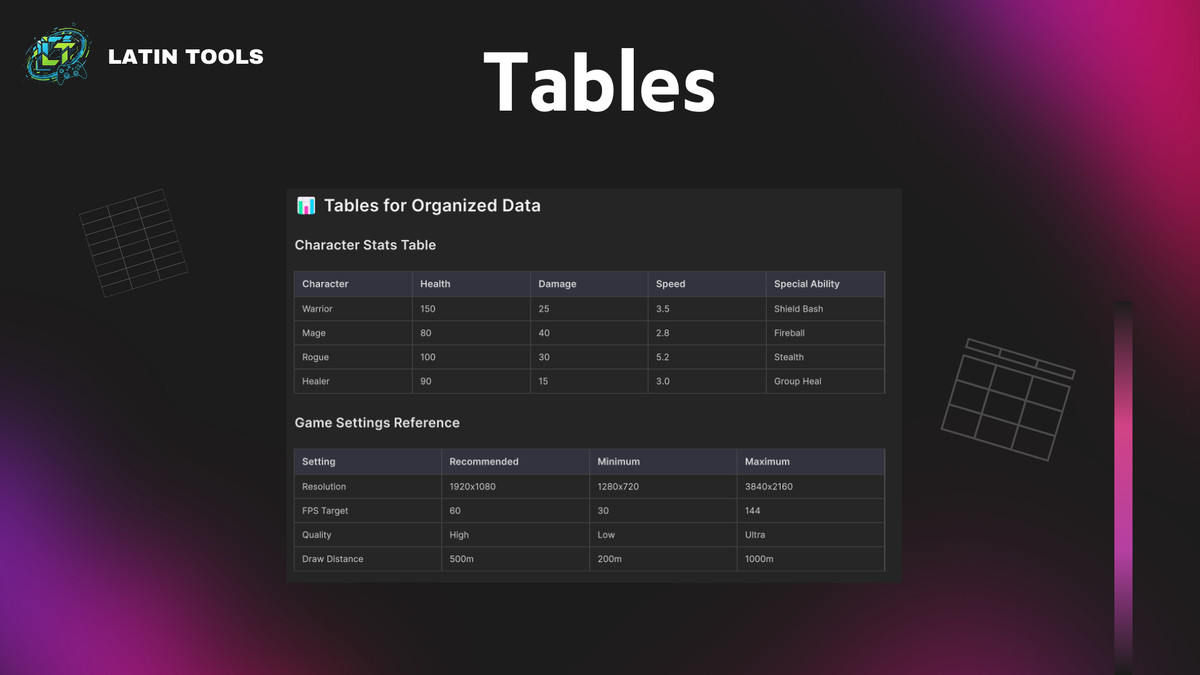Click the FPS Target setting cell
Viewport: 1200px width, 675px height.
(325, 511)
